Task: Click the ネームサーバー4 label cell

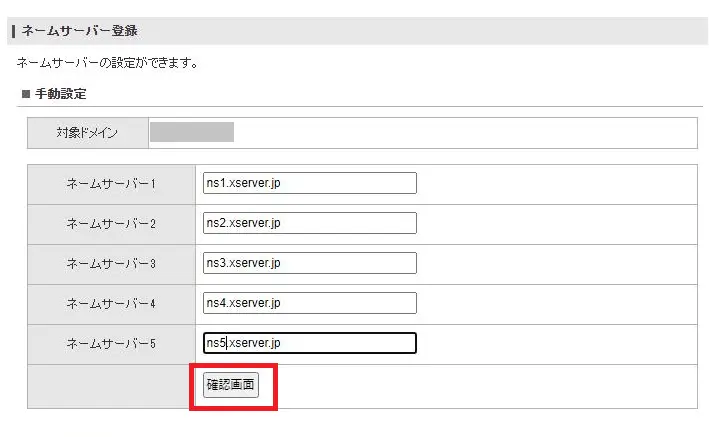Action: click(x=111, y=304)
